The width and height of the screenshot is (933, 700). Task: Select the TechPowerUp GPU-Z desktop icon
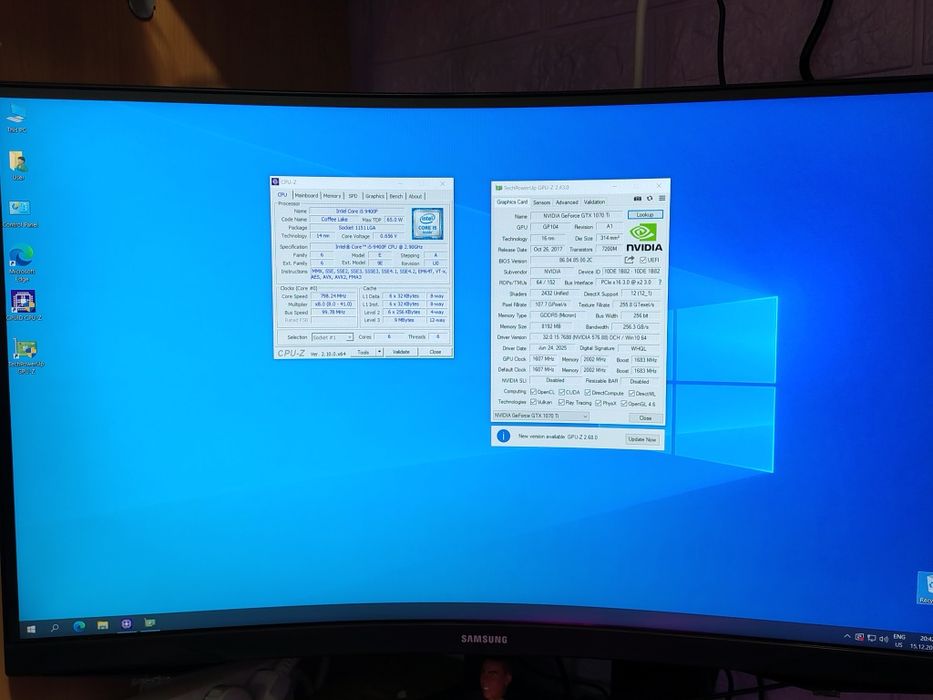click(26, 356)
